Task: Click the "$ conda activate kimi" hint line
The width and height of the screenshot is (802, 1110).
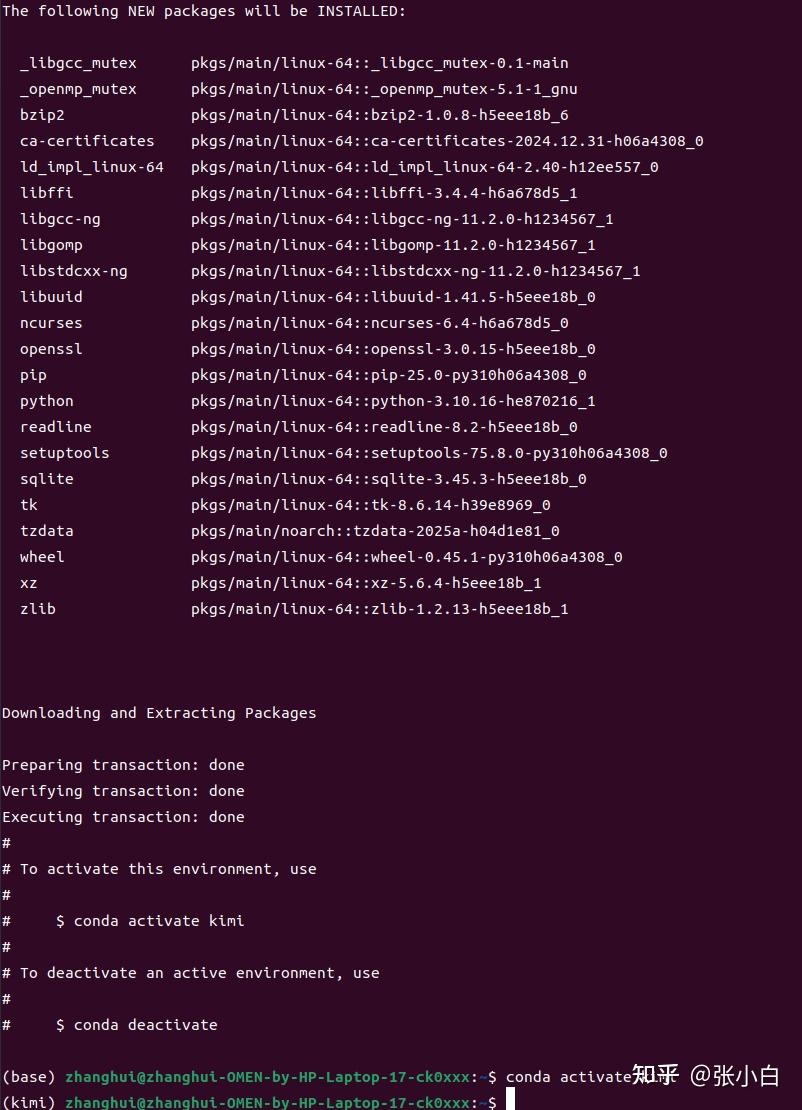Action: [150, 921]
